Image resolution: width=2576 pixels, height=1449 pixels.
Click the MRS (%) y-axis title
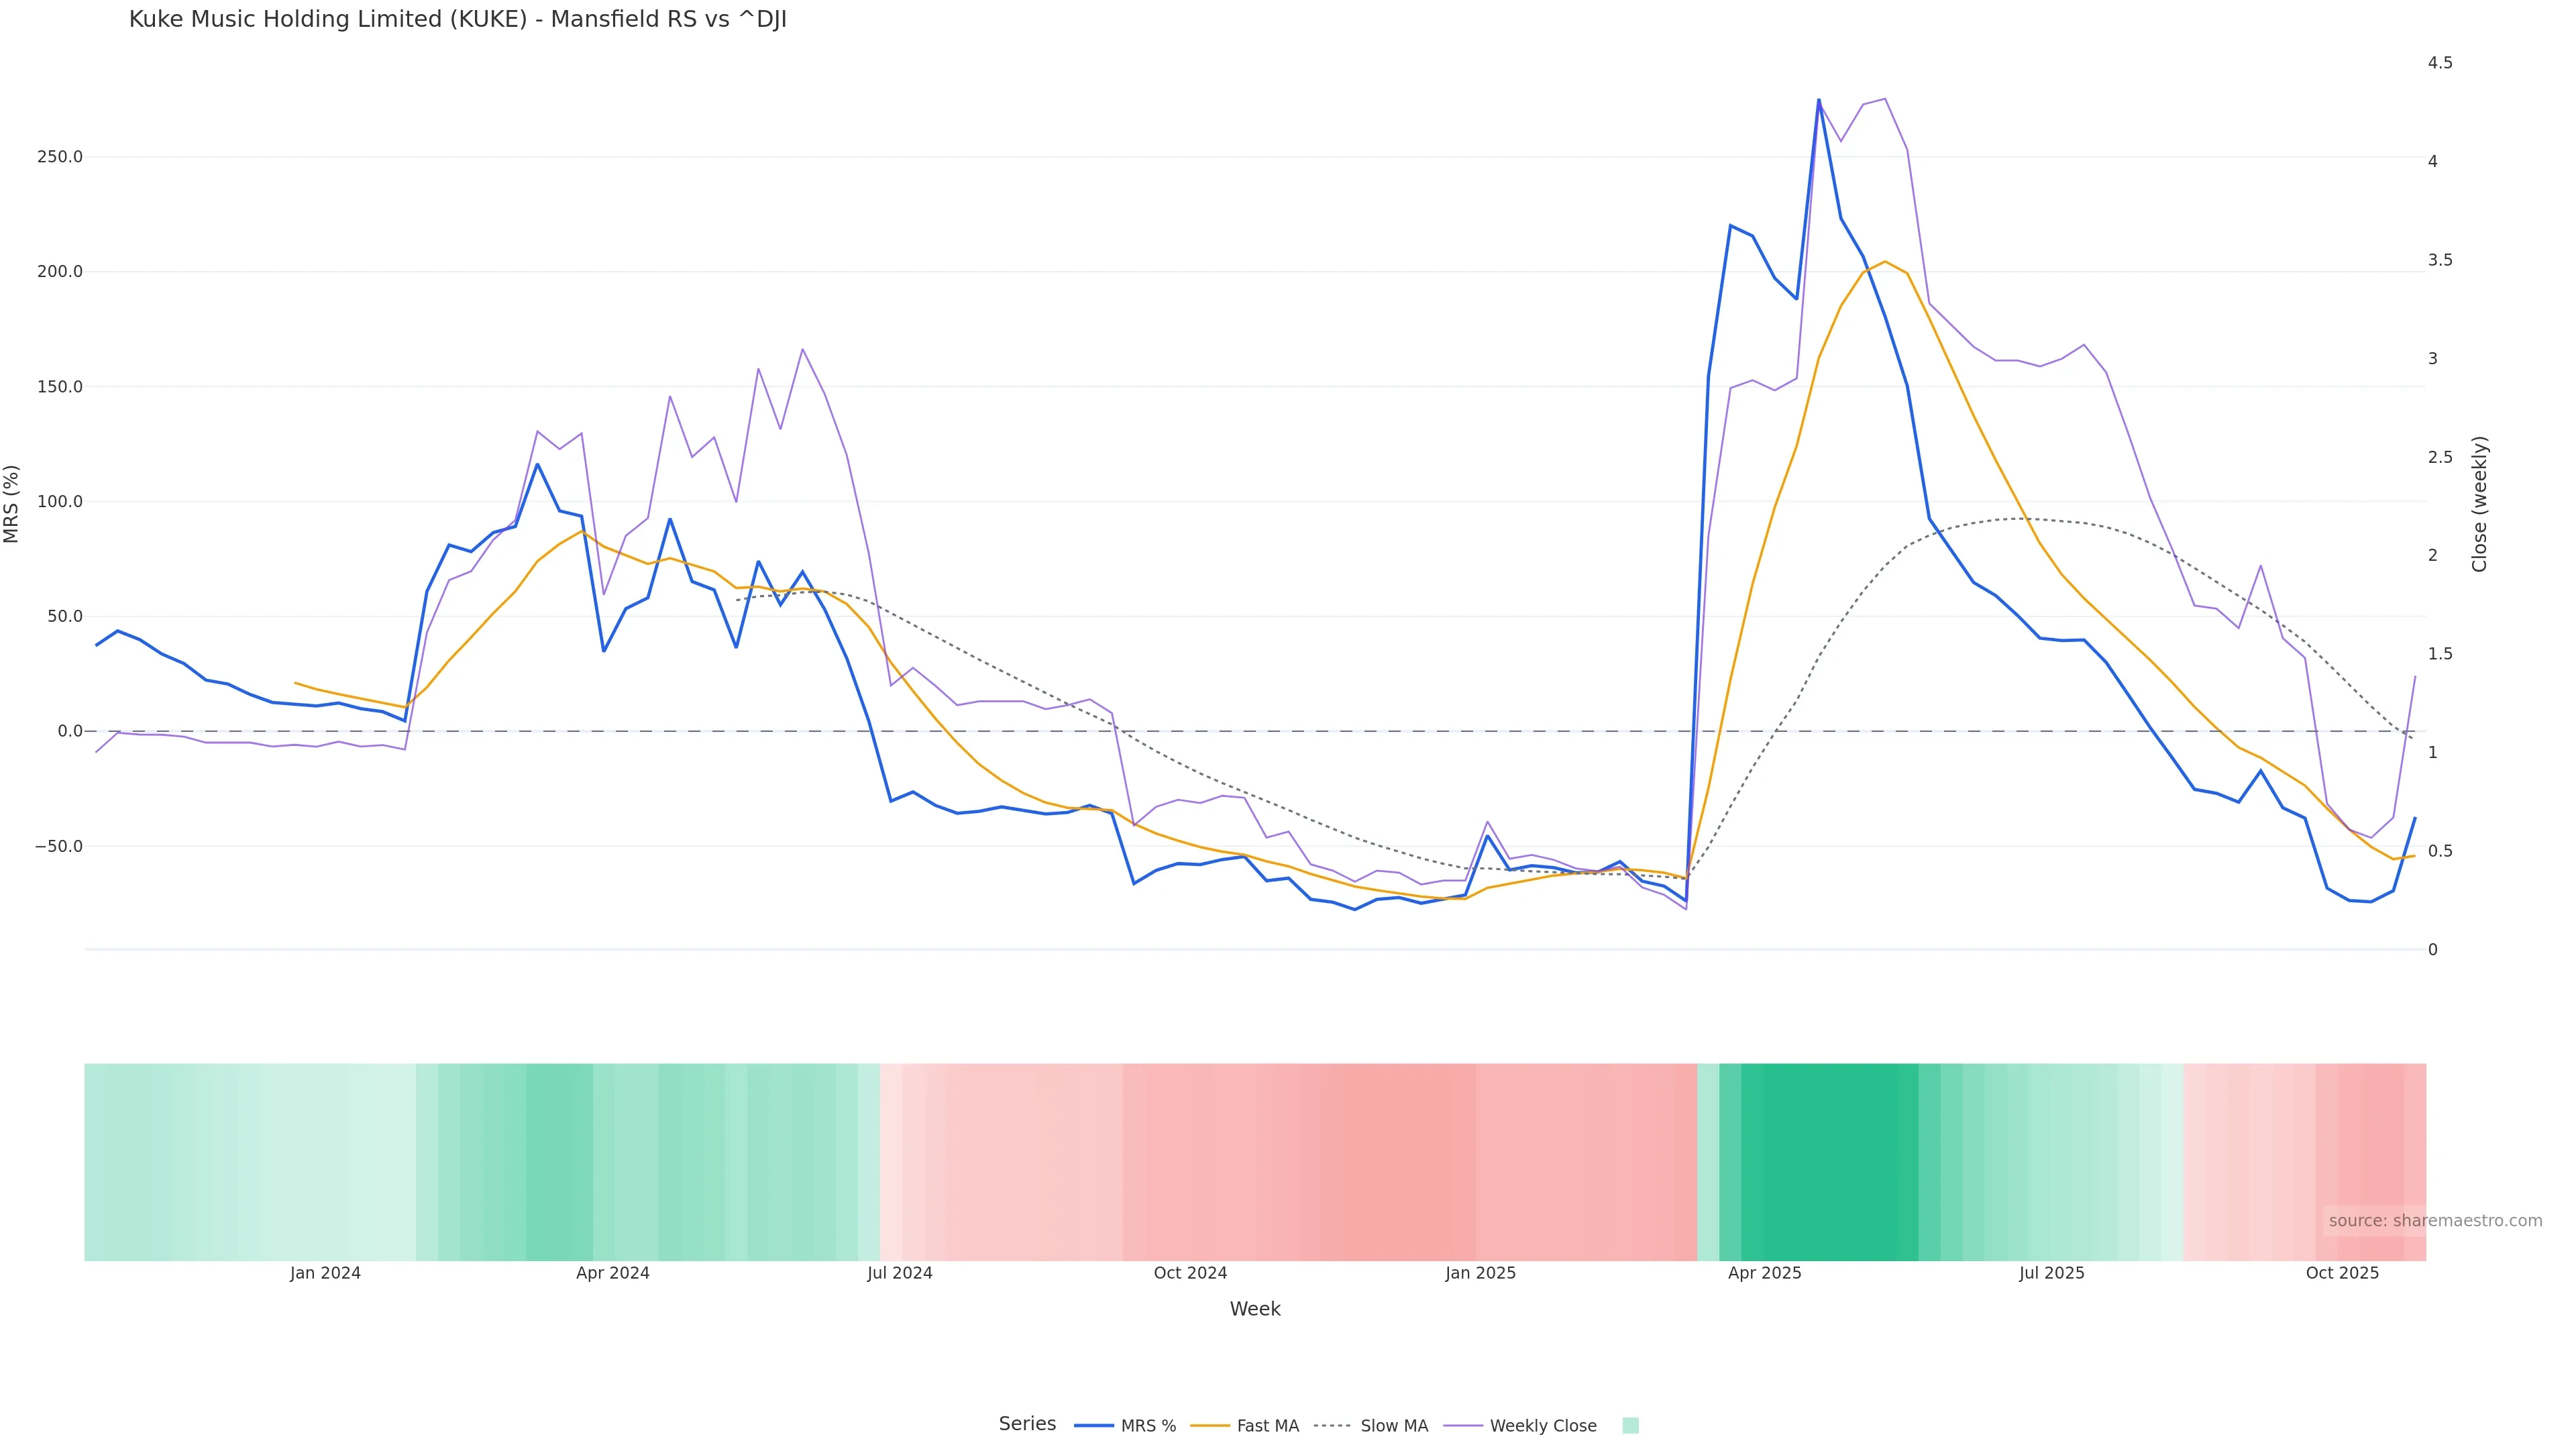tap(12, 504)
